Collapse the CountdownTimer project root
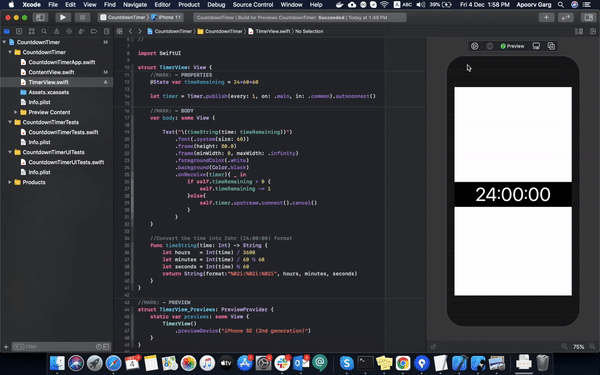 [x=4, y=42]
